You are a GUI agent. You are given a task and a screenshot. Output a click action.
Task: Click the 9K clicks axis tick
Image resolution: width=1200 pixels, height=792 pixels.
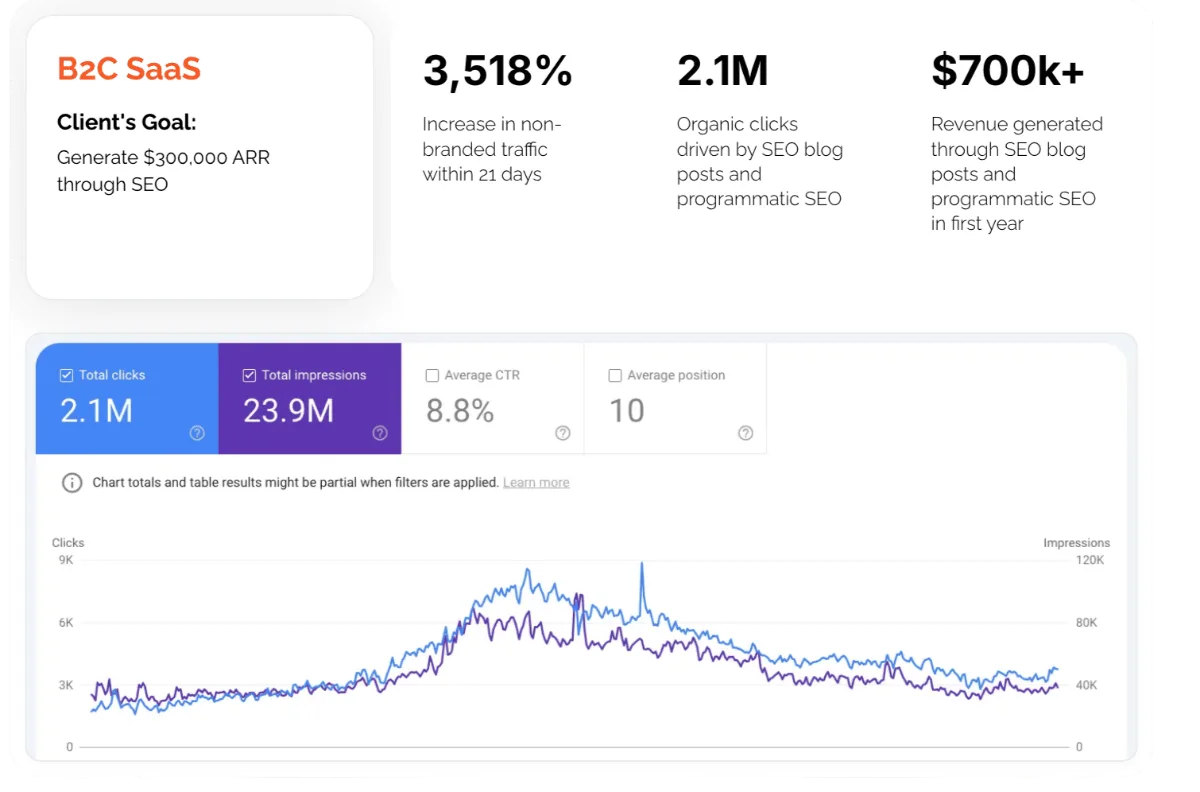pos(66,561)
